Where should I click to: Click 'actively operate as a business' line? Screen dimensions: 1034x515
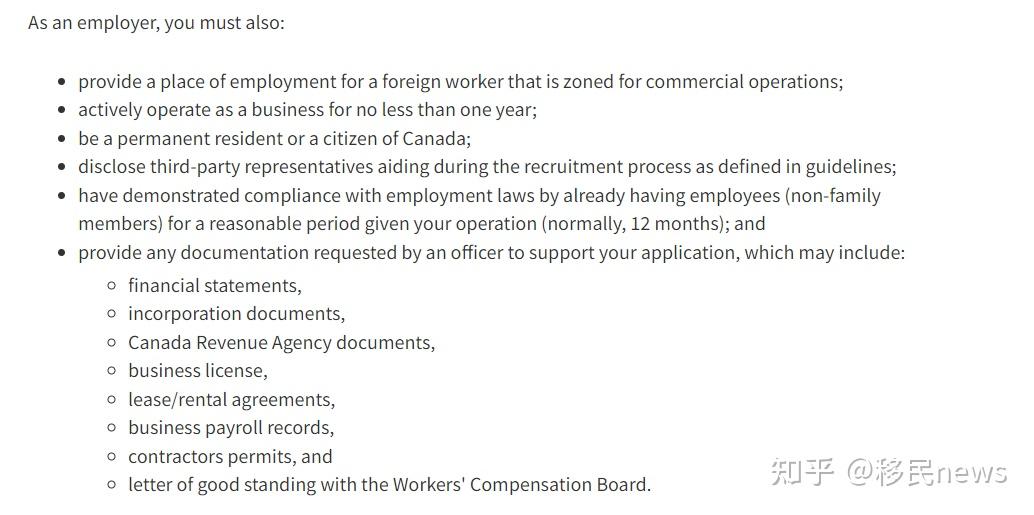click(x=308, y=109)
